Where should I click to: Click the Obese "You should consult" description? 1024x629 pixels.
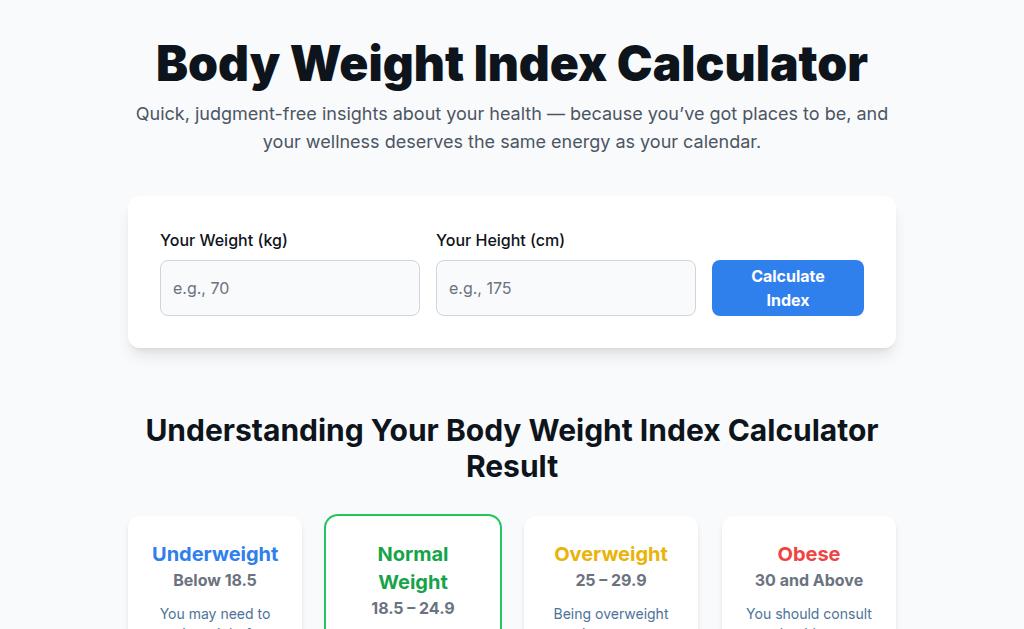[809, 614]
